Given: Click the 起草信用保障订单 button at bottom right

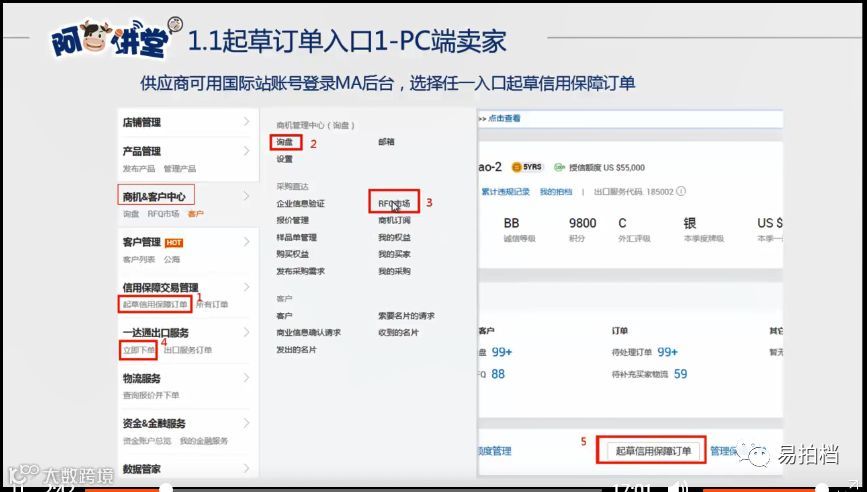Looking at the screenshot, I should (x=653, y=451).
